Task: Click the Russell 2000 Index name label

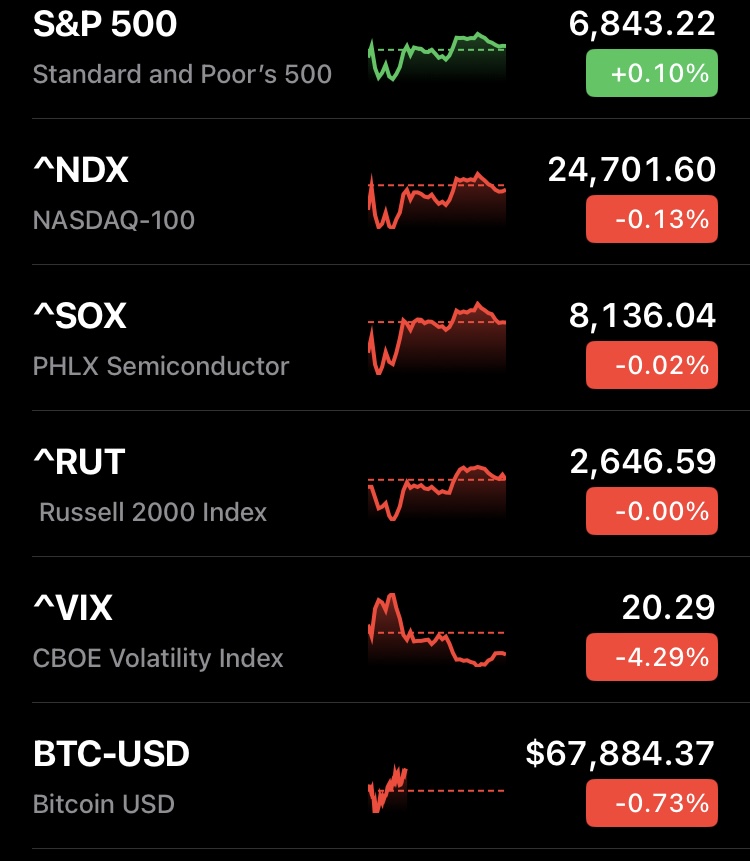Action: click(153, 512)
